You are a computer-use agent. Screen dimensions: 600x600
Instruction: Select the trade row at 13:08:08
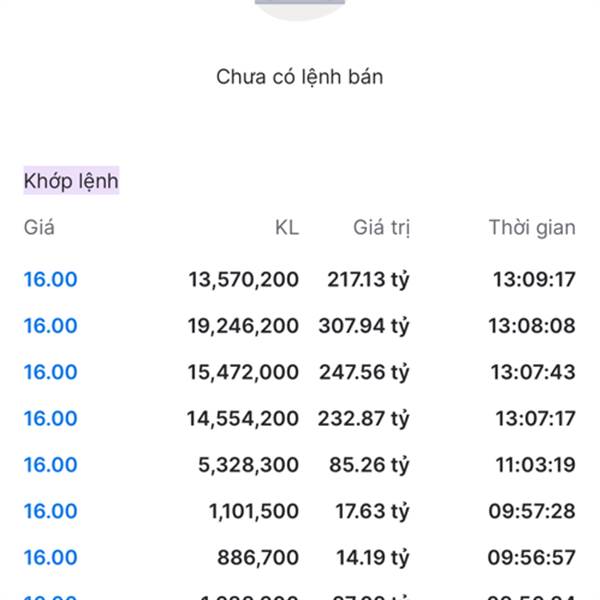(300, 326)
